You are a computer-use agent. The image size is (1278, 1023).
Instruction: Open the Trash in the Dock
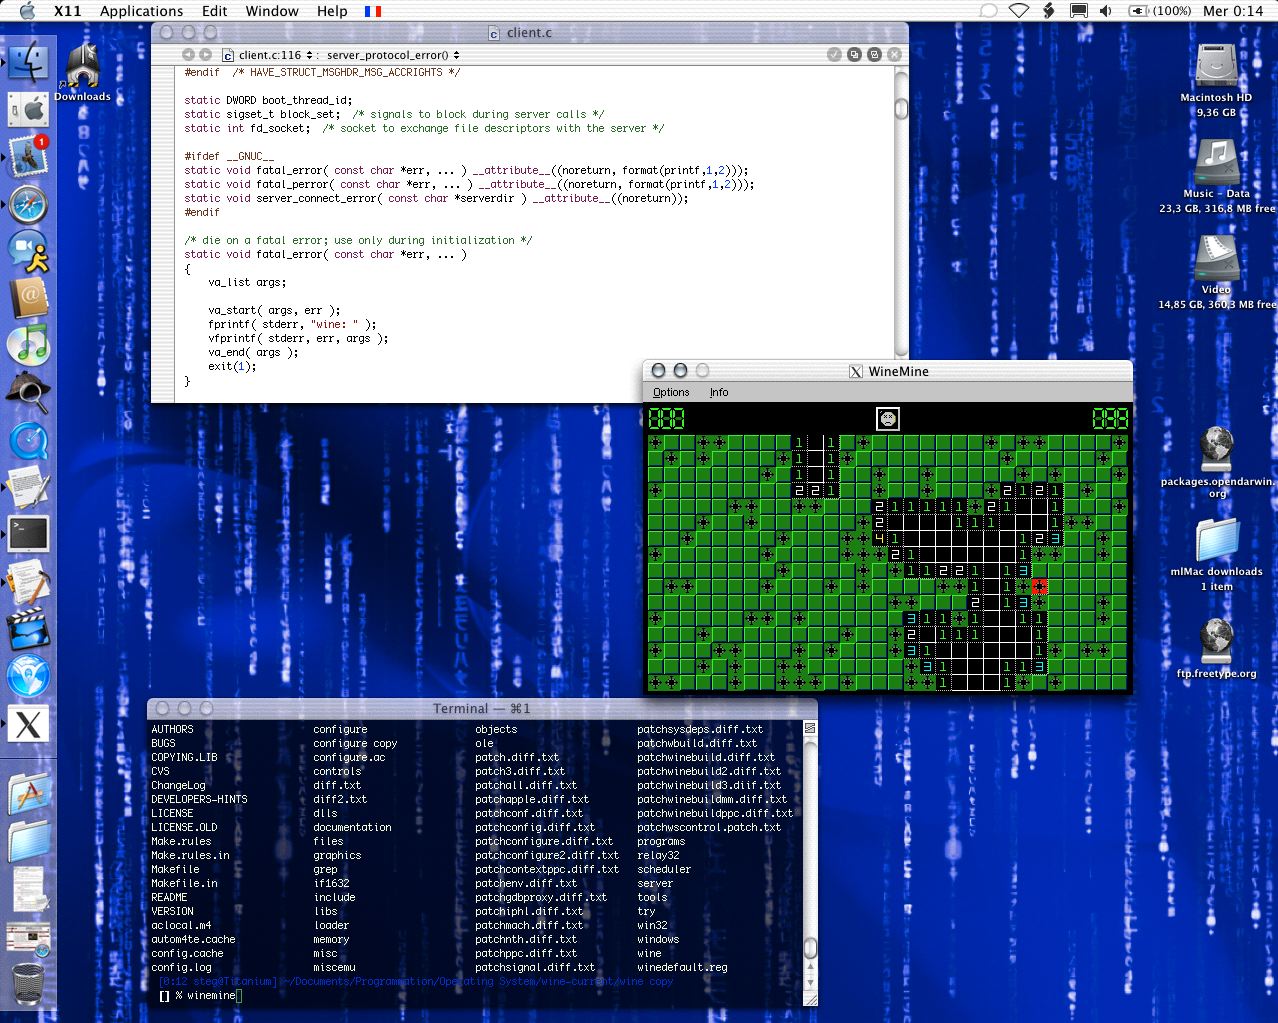click(29, 984)
